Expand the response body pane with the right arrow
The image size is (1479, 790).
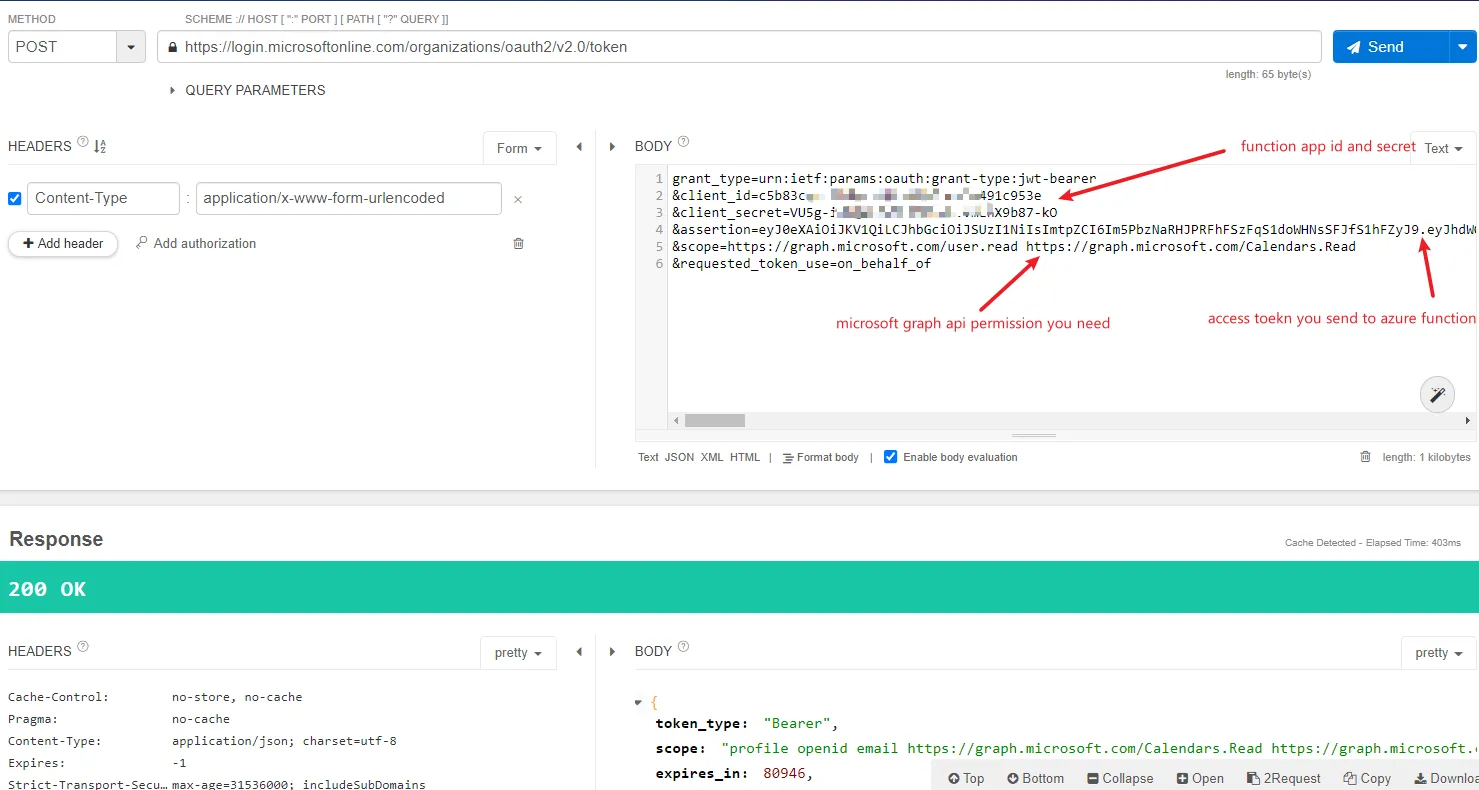(613, 652)
